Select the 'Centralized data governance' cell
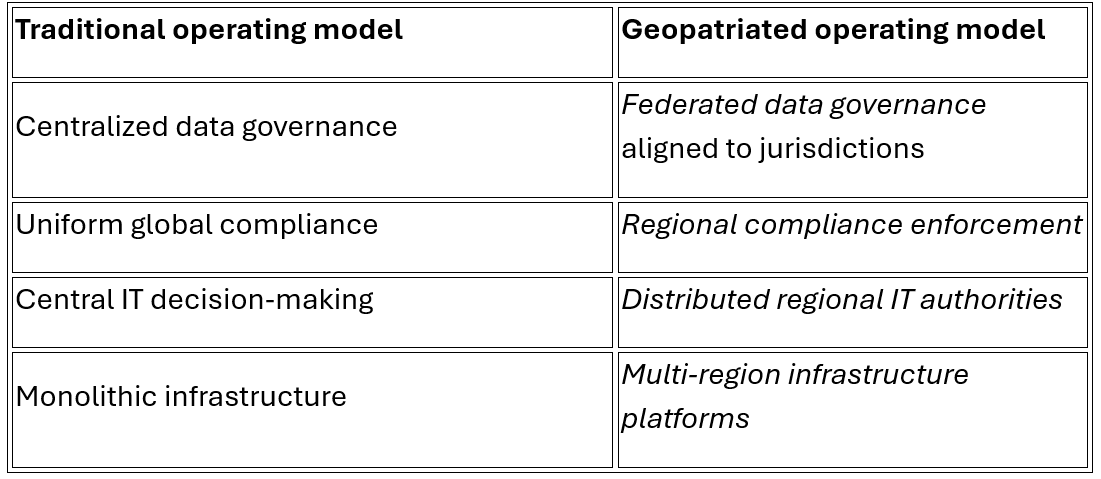This screenshot has height=479, width=1101. 311,140
